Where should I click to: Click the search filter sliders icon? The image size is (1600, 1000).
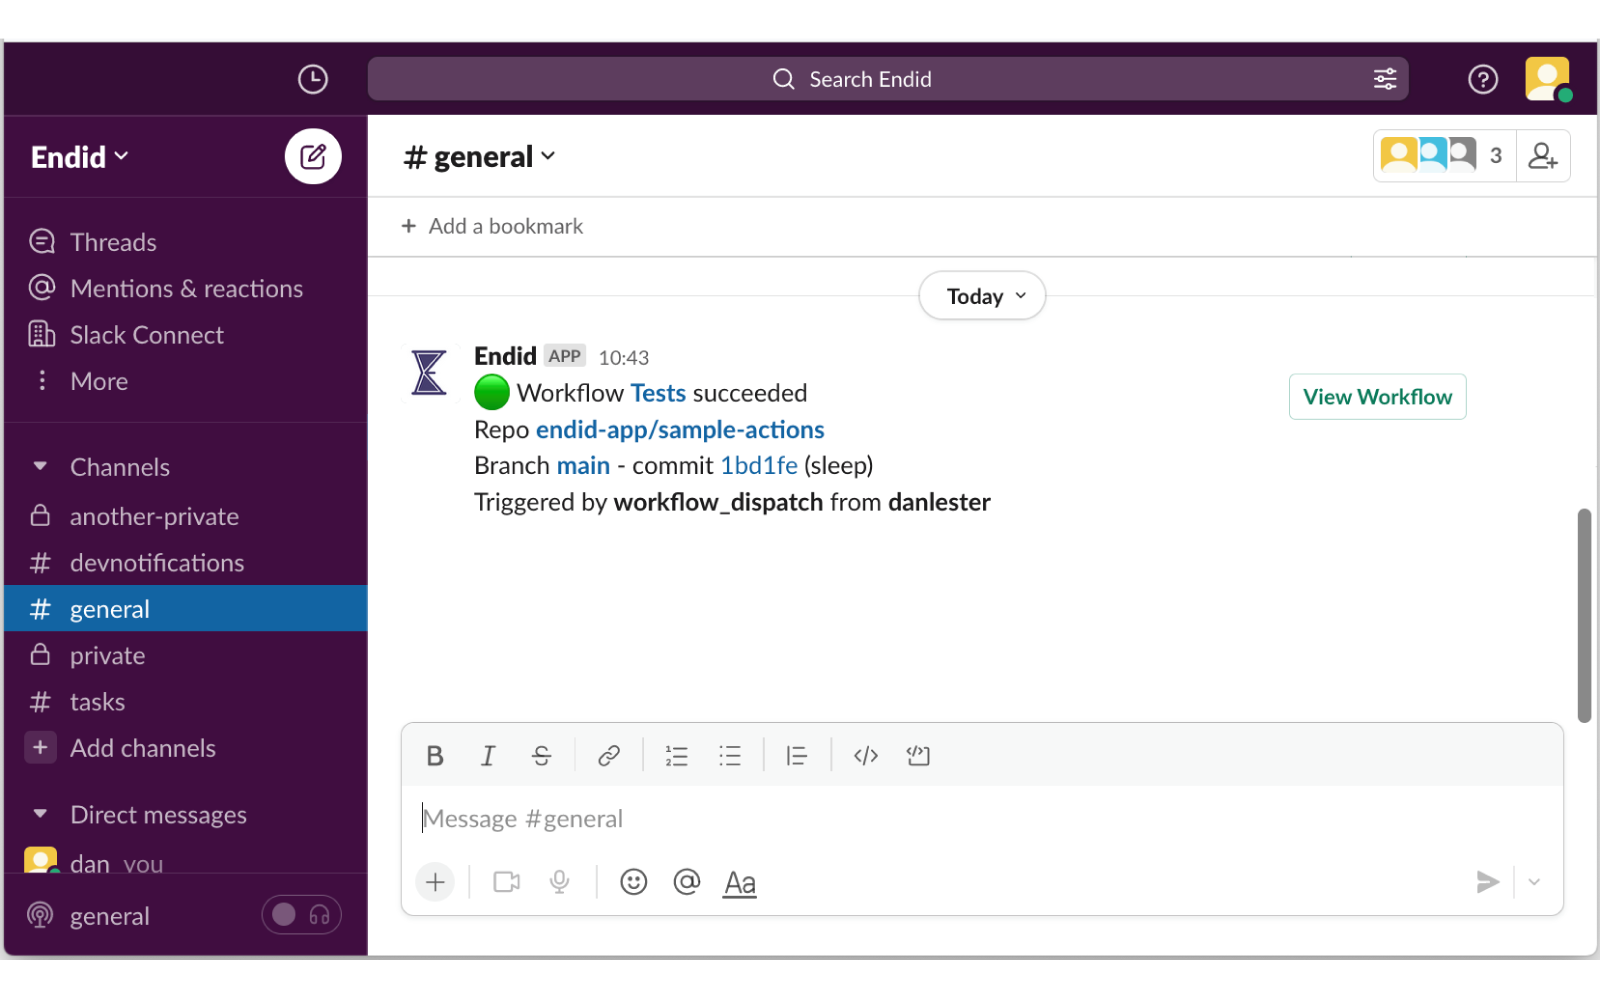click(x=1385, y=79)
